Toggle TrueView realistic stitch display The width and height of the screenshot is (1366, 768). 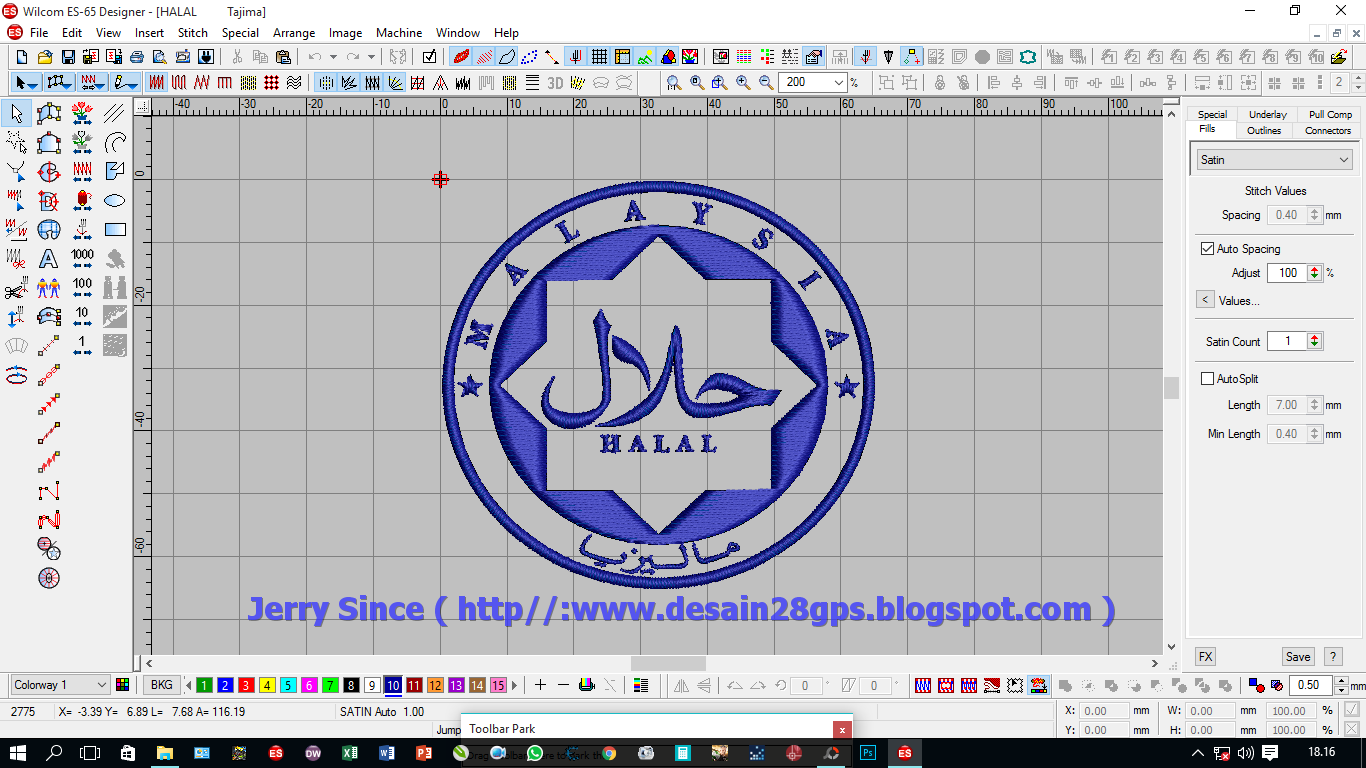click(x=462, y=57)
